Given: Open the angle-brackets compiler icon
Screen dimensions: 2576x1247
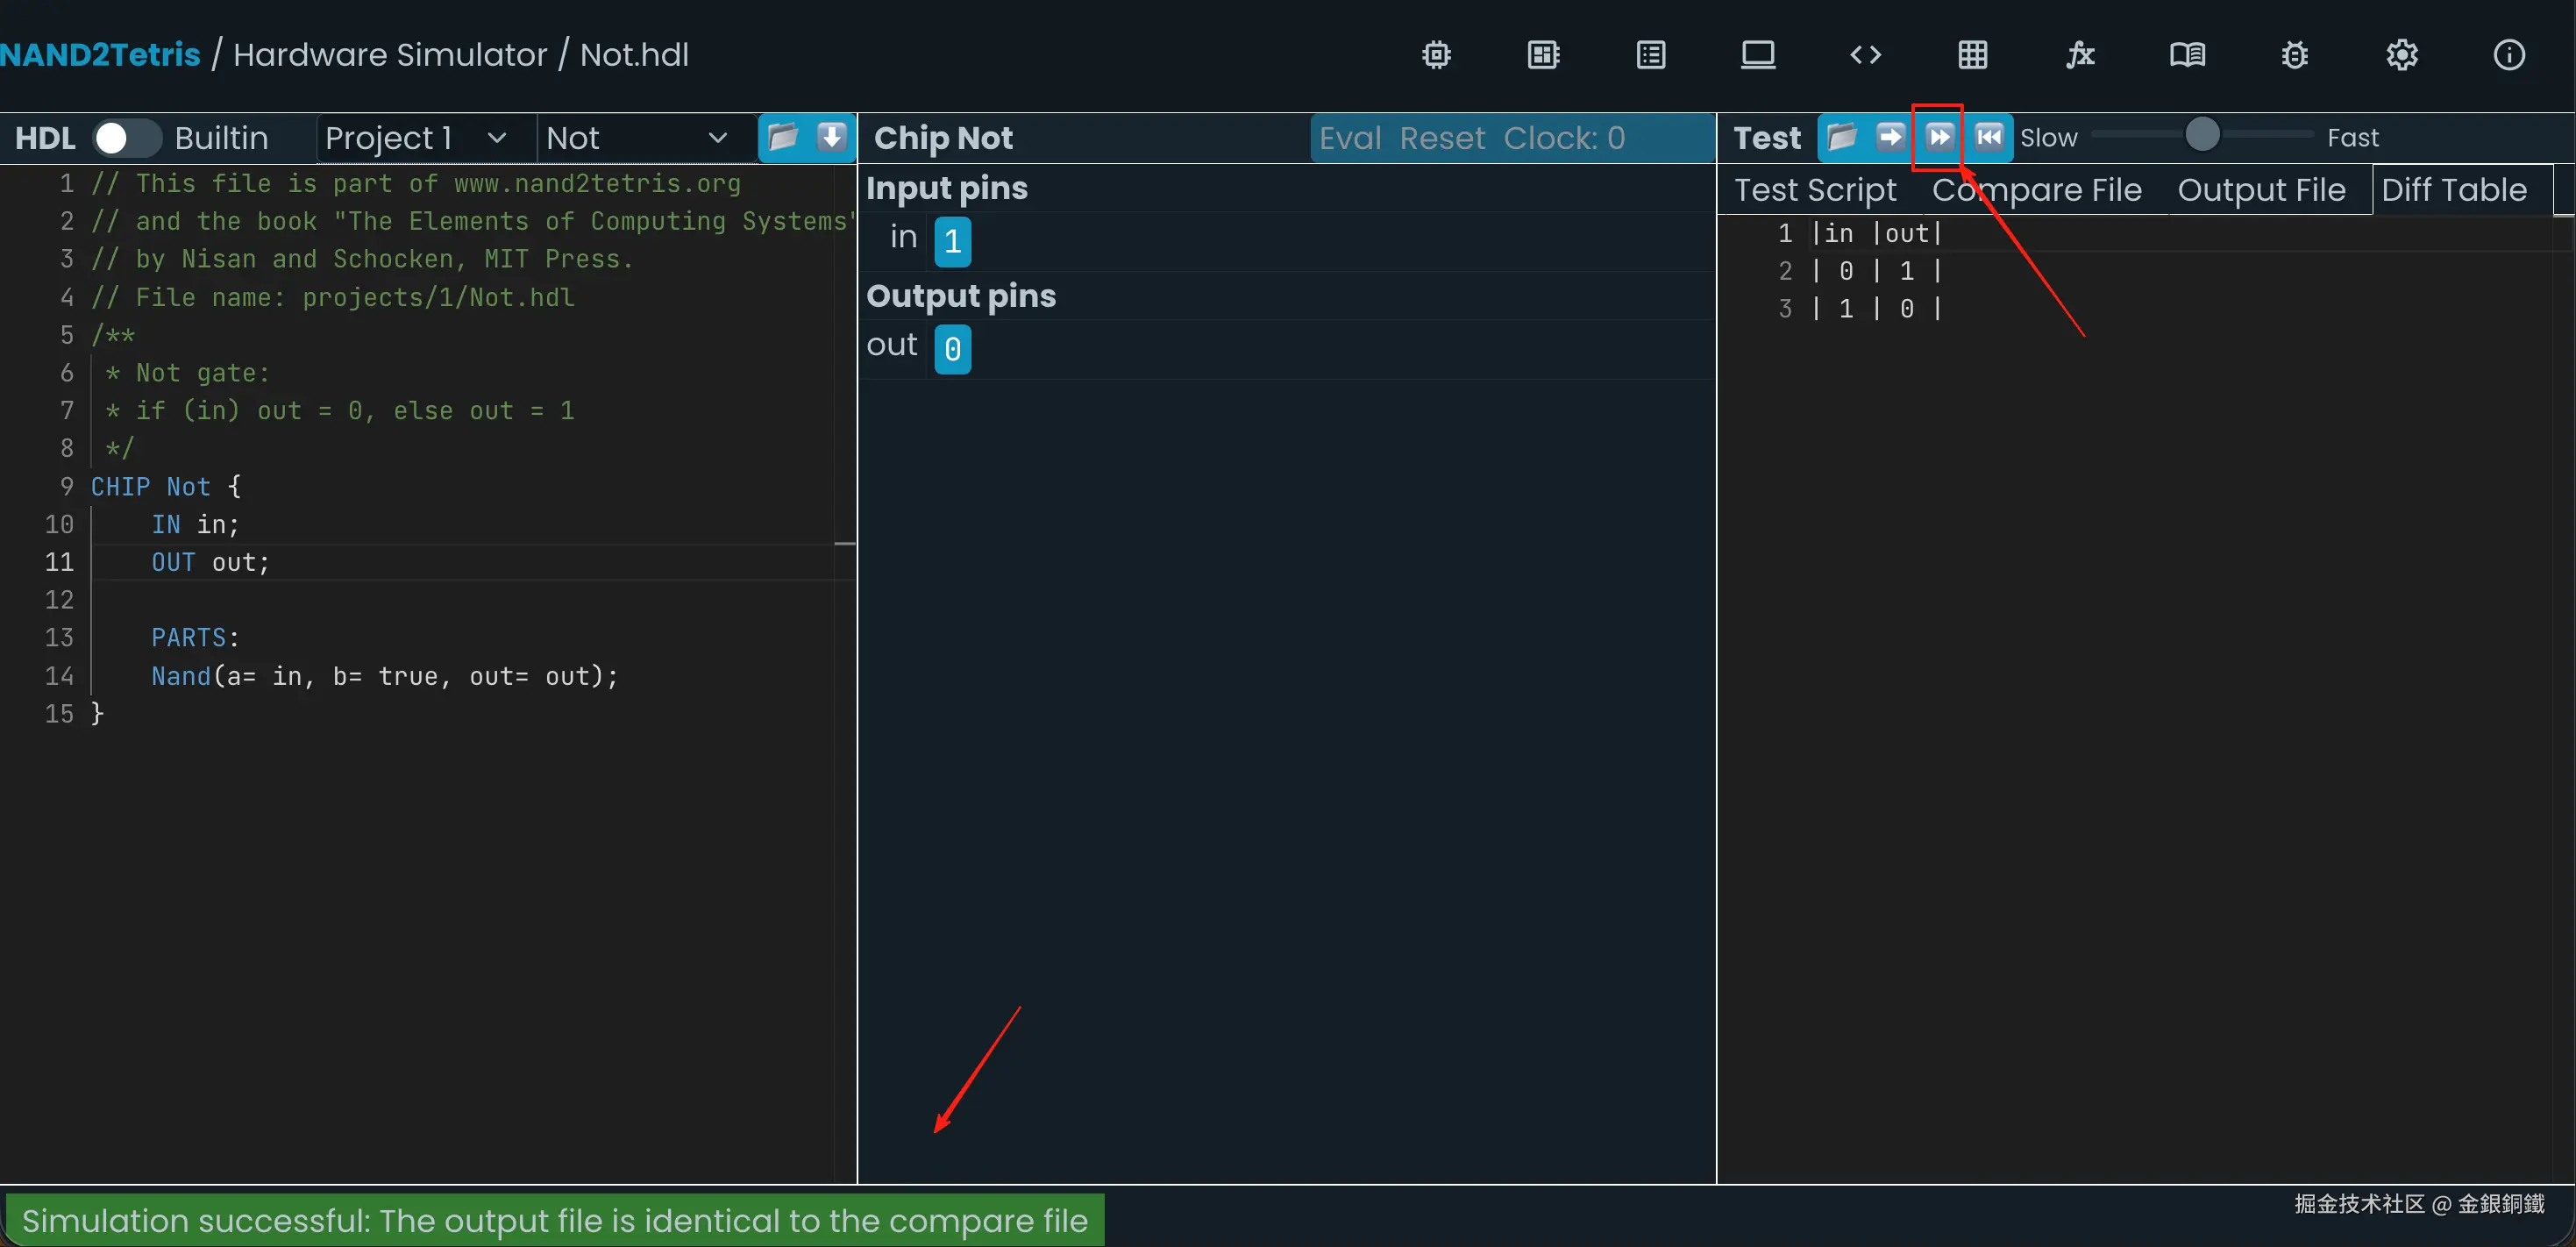Looking at the screenshot, I should [1865, 55].
